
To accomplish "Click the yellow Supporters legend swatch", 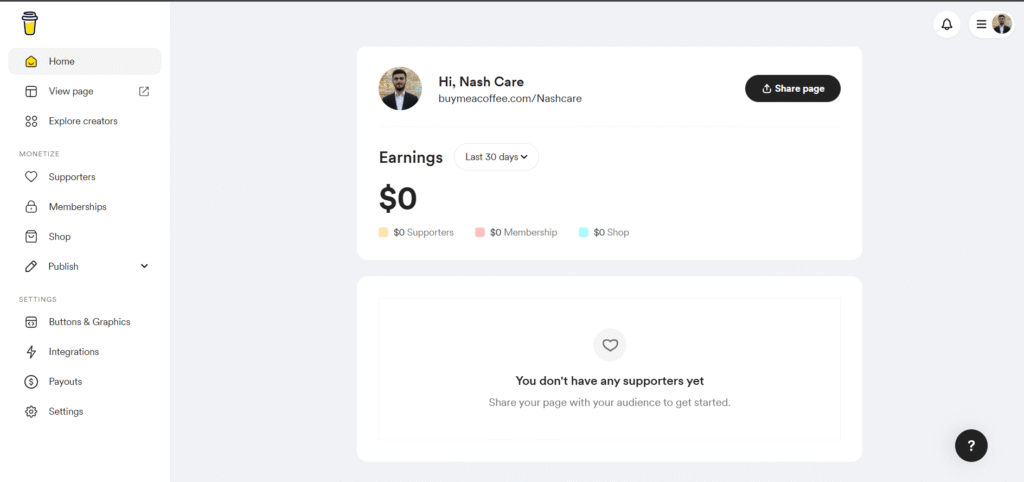I will (x=384, y=232).
